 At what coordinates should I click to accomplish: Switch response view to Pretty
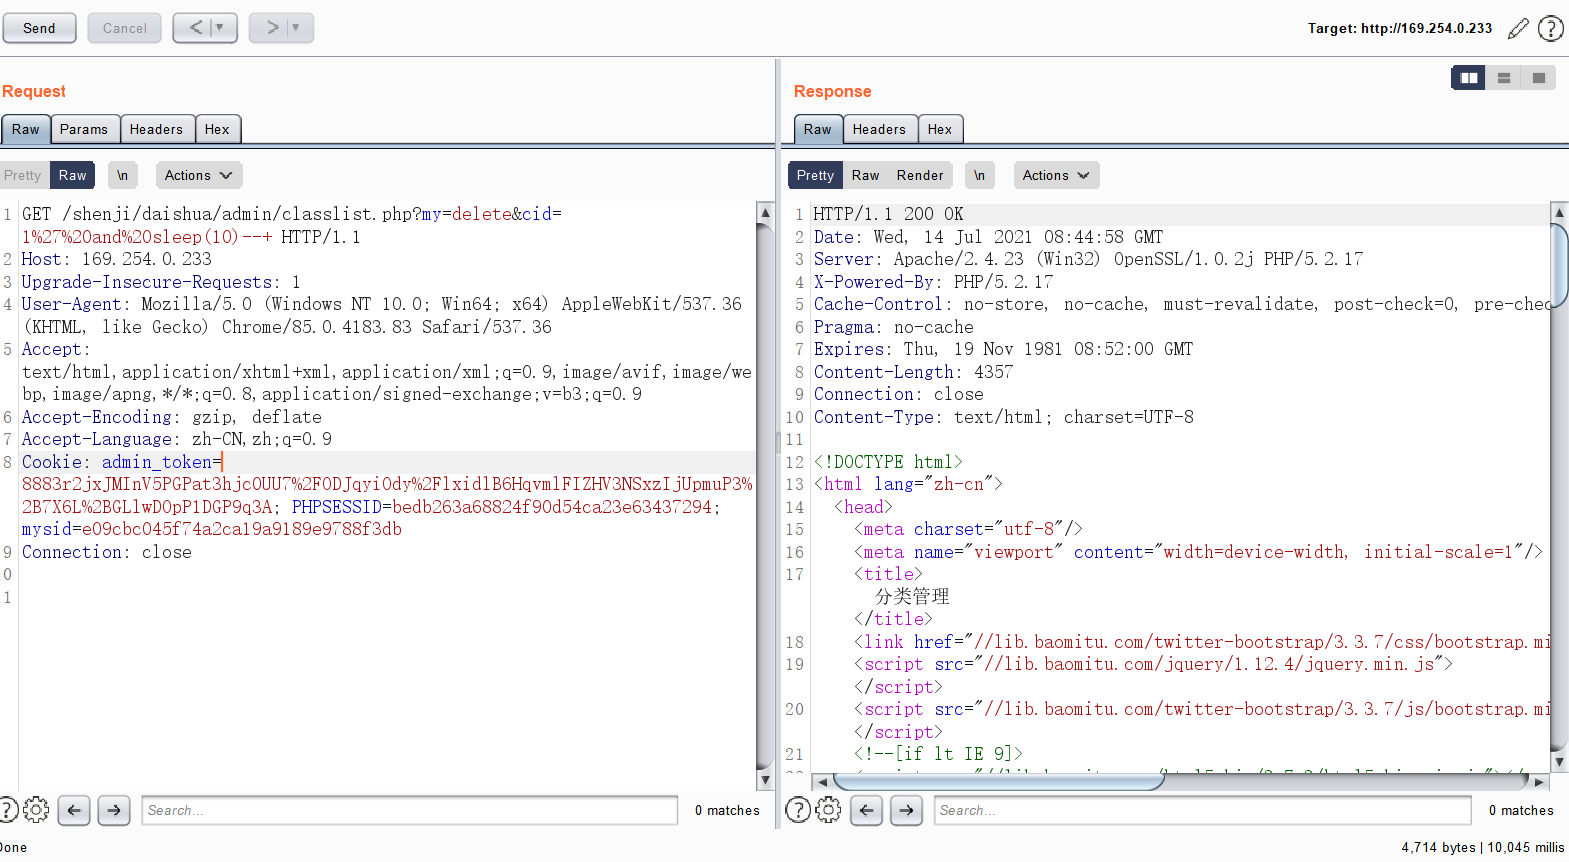(x=815, y=175)
